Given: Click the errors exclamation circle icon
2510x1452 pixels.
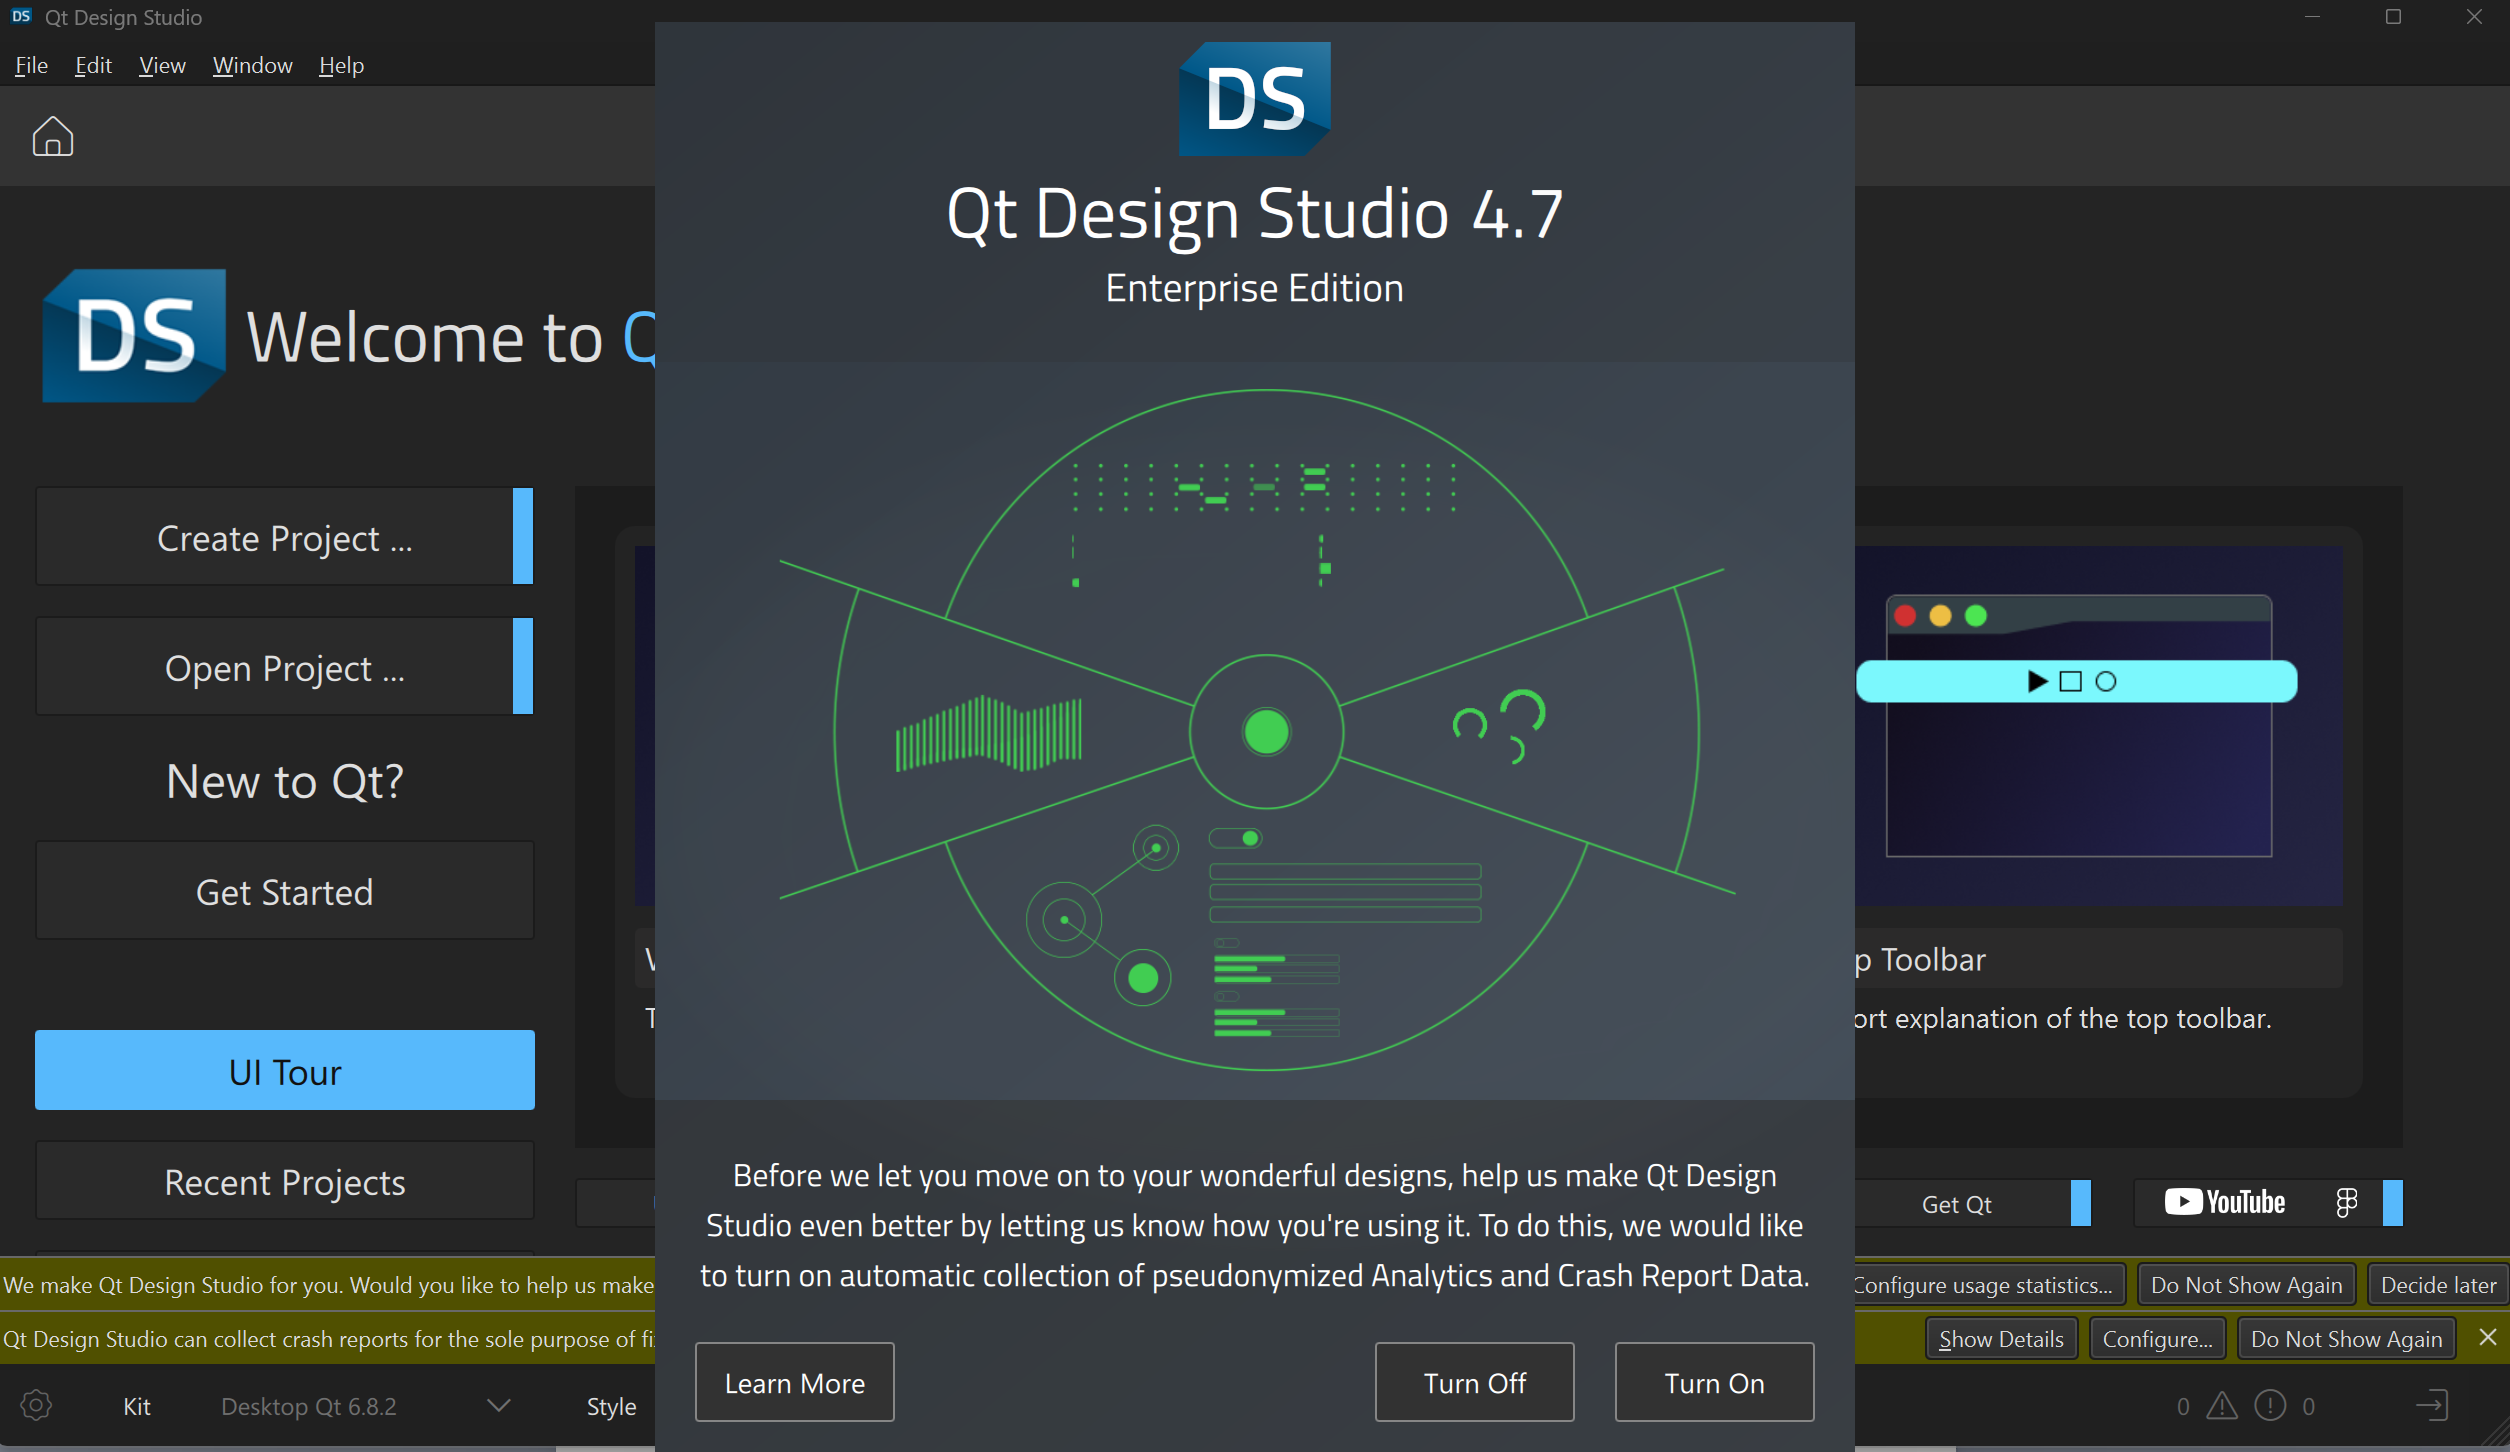Looking at the screenshot, I should [2270, 1406].
